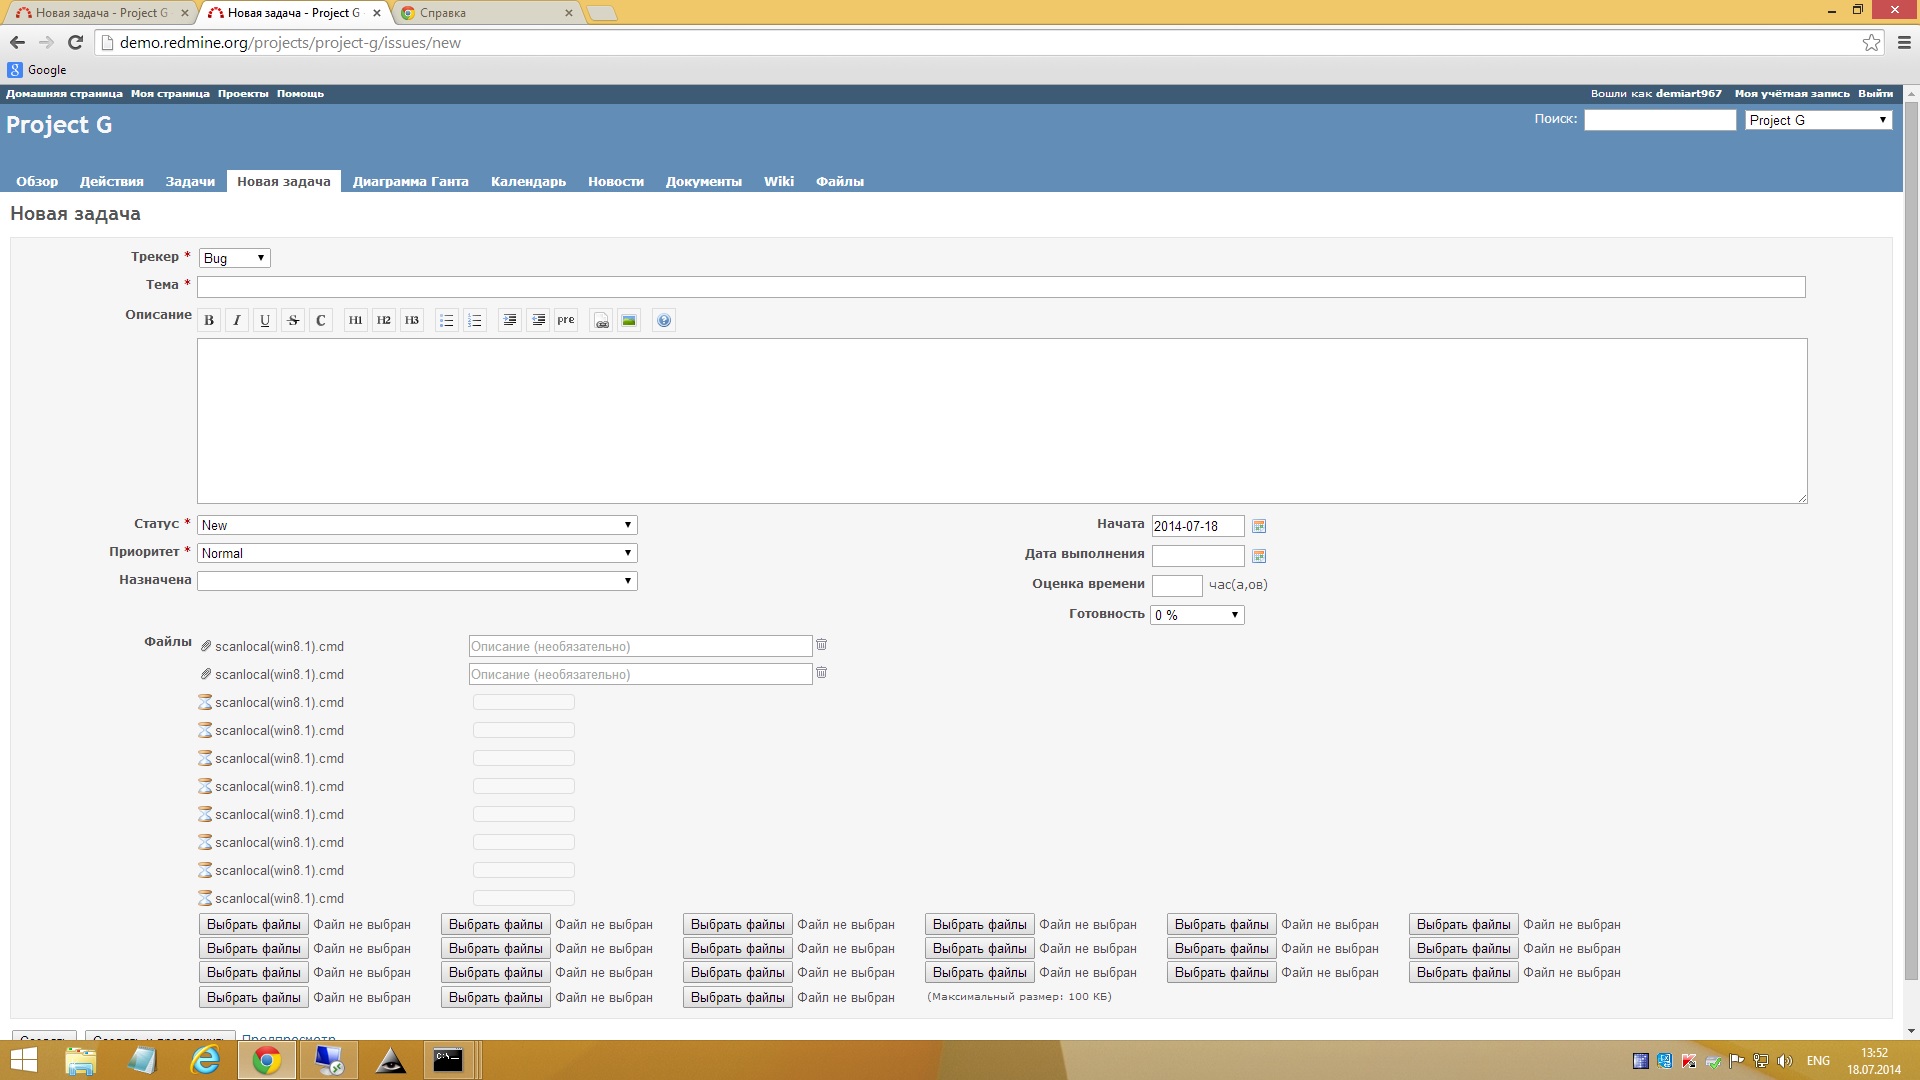Apply strikethrough formatting button
1920x1080 pixels.
[x=293, y=320]
